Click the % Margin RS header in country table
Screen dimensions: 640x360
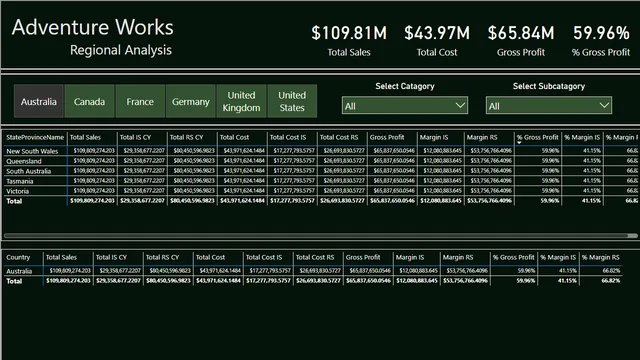point(601,258)
